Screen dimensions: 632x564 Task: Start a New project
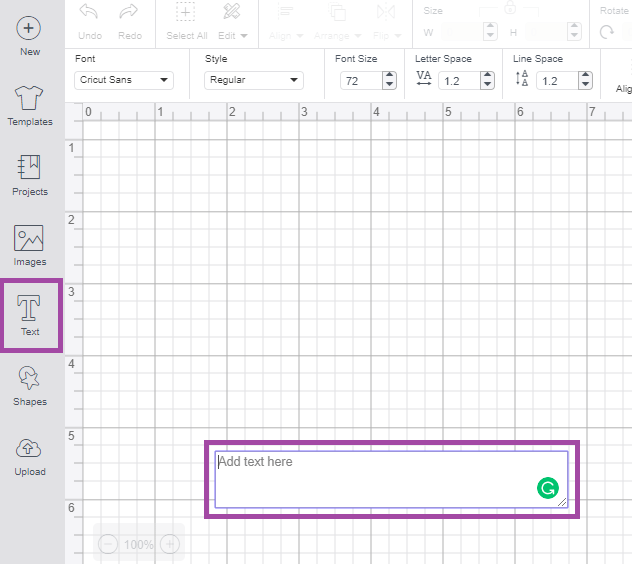tap(29, 36)
